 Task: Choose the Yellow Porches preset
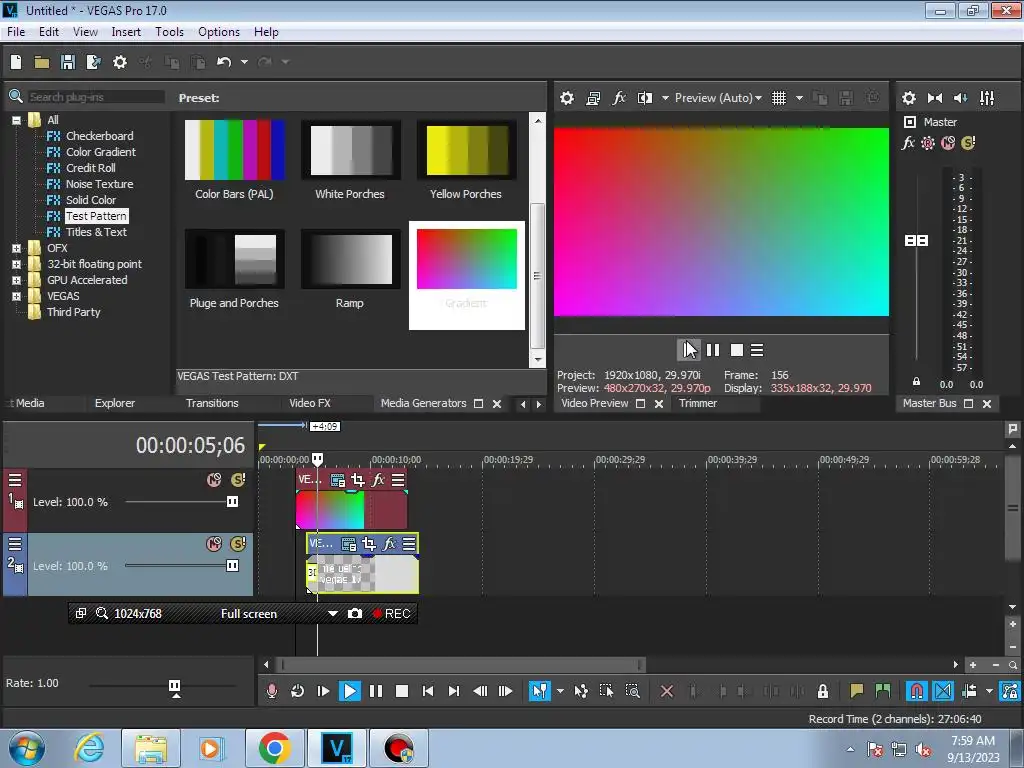466,151
